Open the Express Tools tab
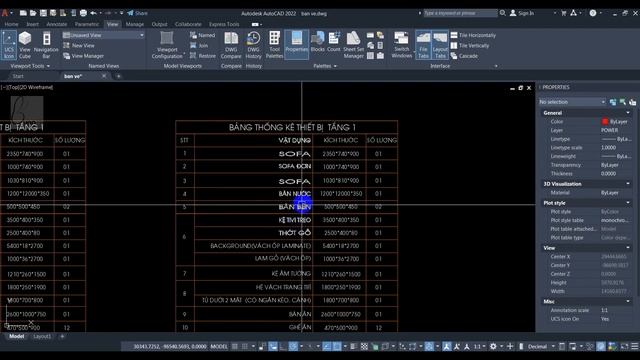 (x=224, y=24)
